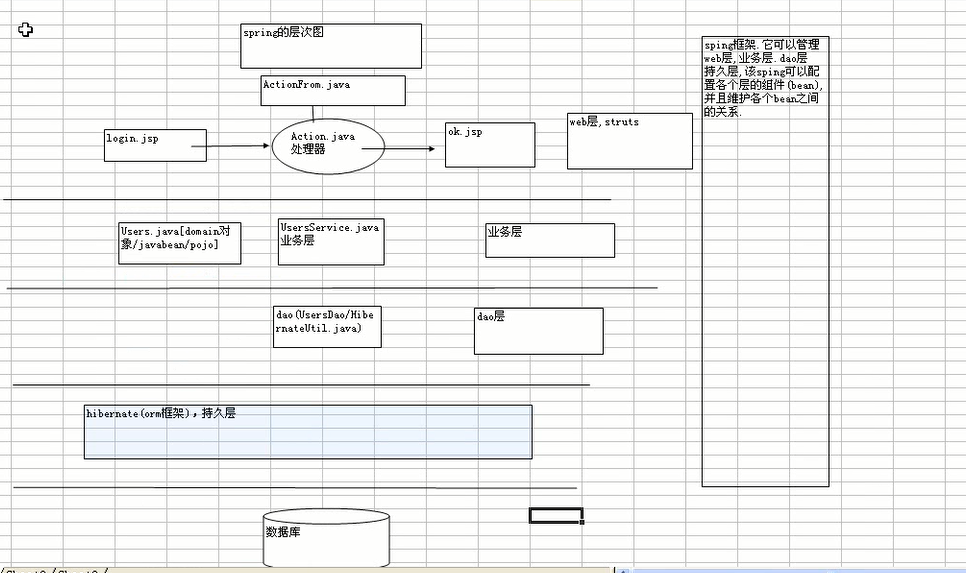This screenshot has width=966, height=573.
Task: Select the 'dao层' label box
Action: (x=539, y=331)
